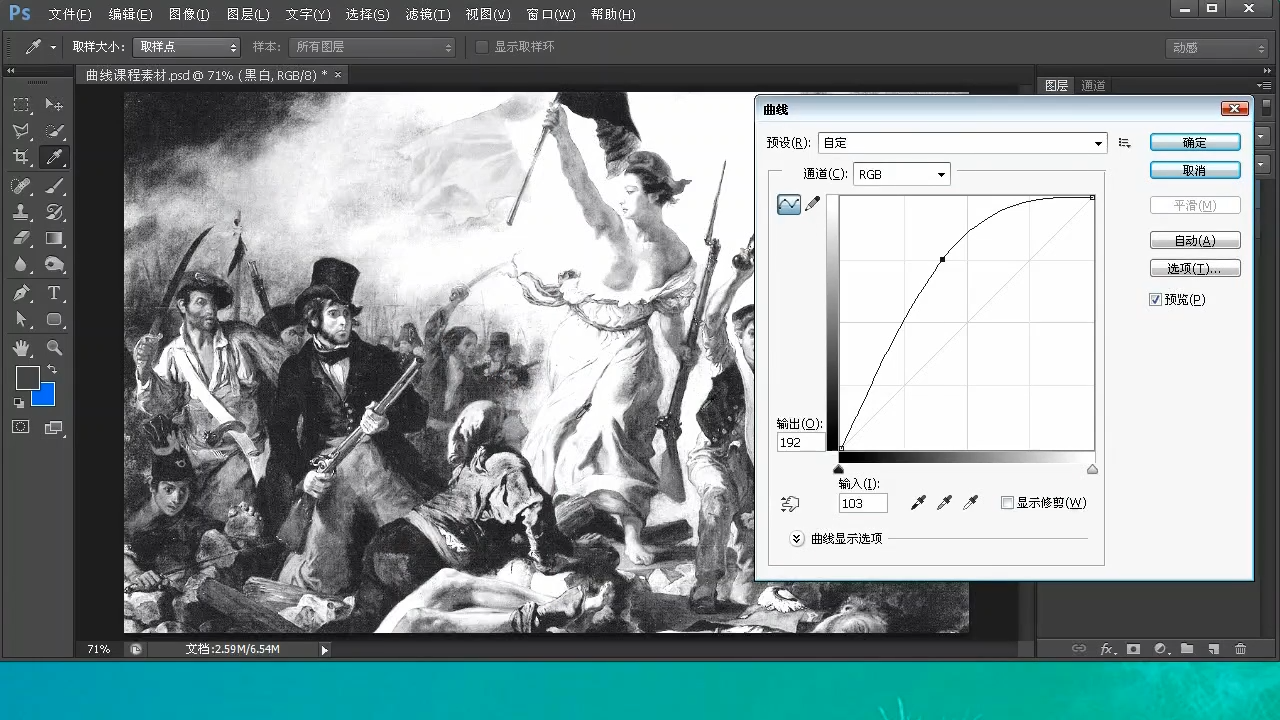Image resolution: width=1280 pixels, height=720 pixels.
Task: Click the blue background color swatch
Action: (x=47, y=397)
